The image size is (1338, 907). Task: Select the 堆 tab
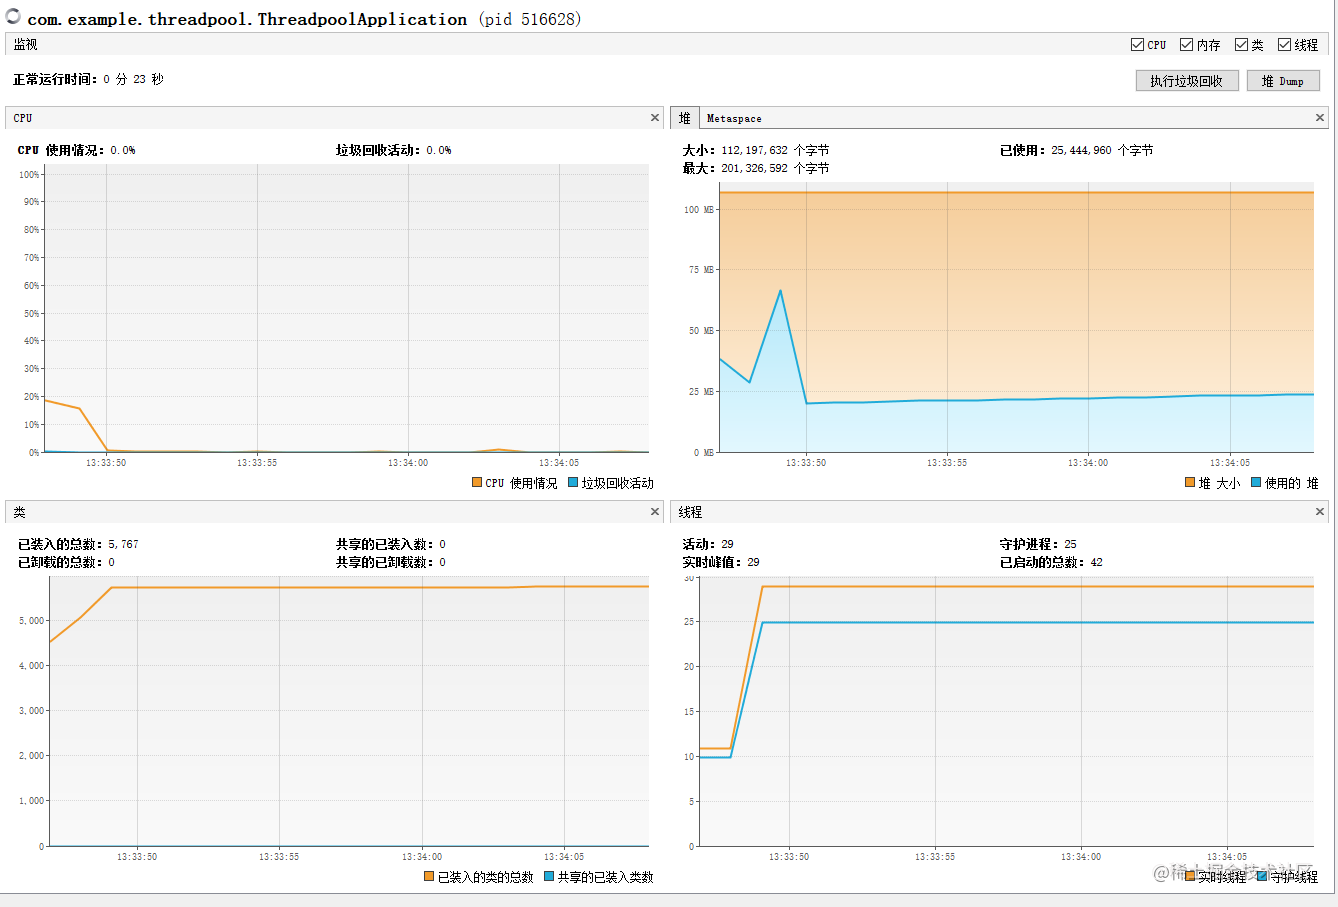point(685,117)
